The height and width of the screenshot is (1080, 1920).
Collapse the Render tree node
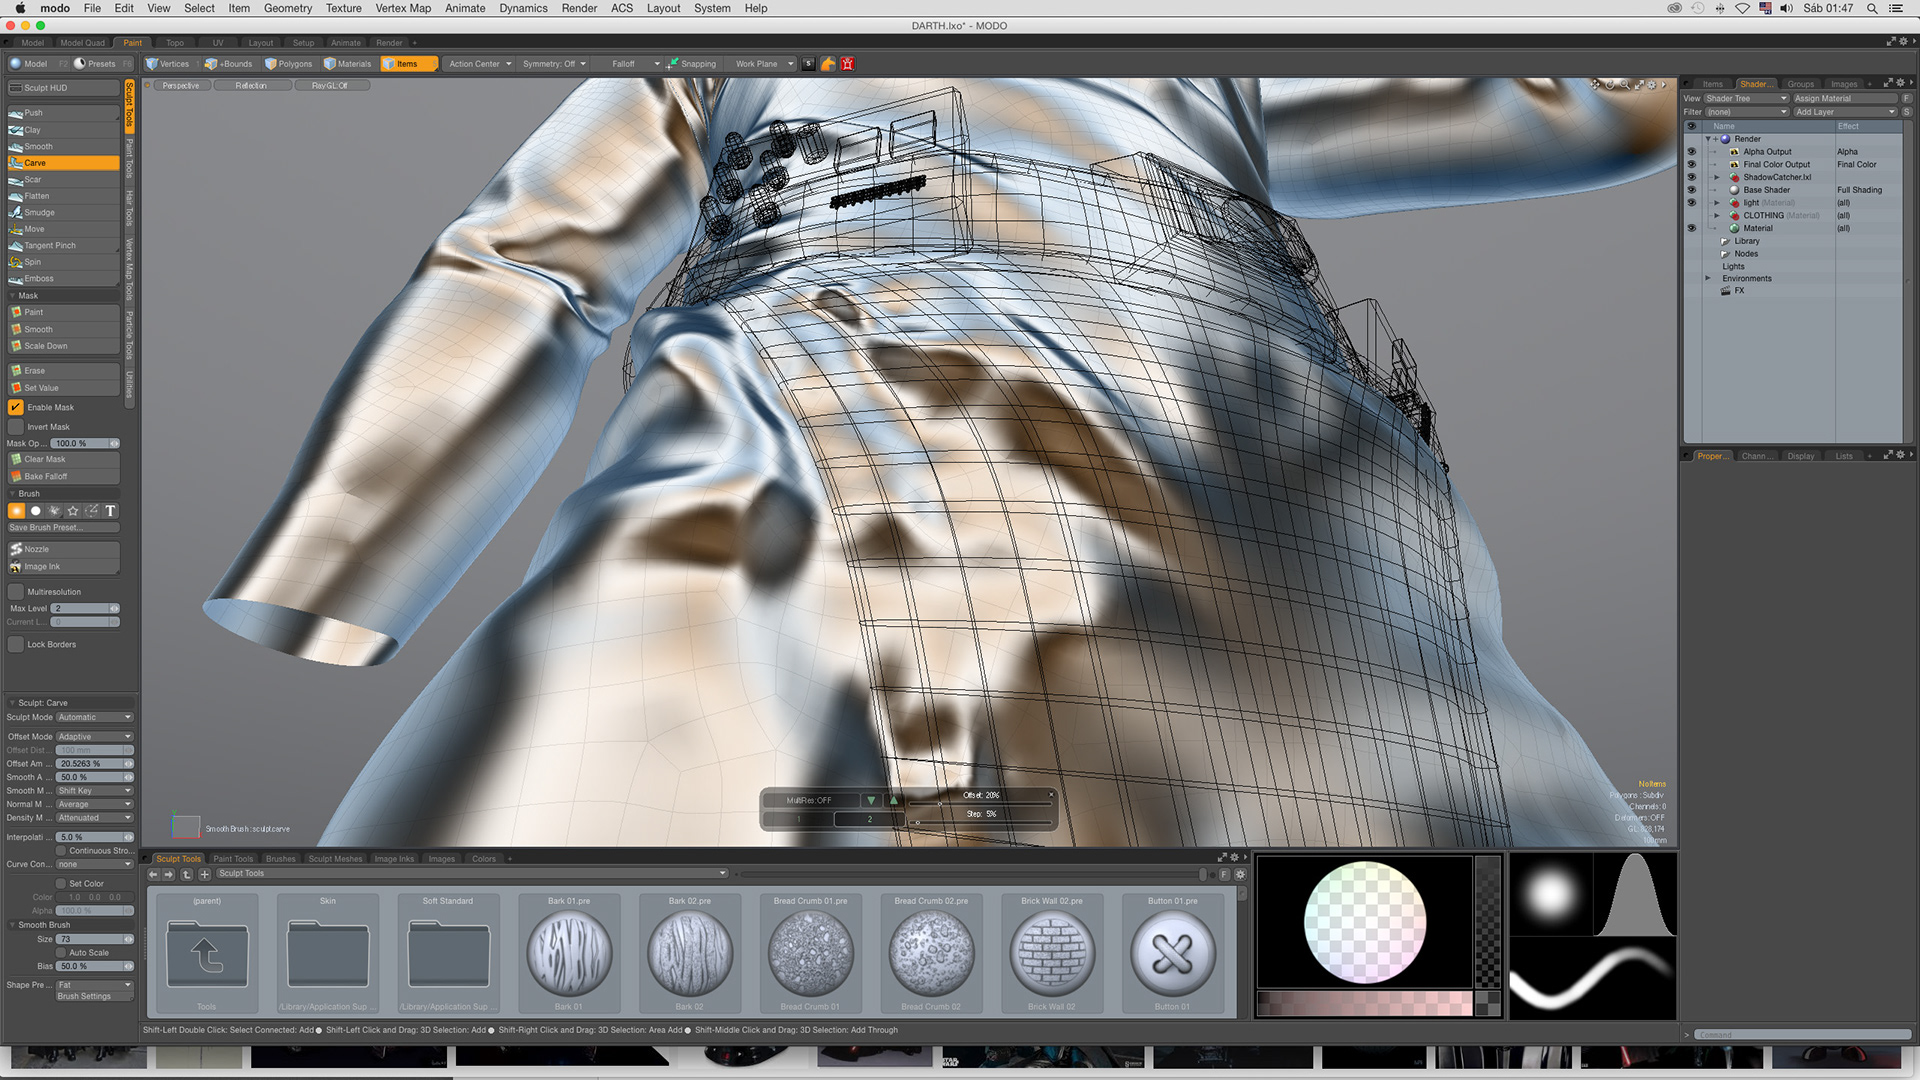click(1708, 139)
